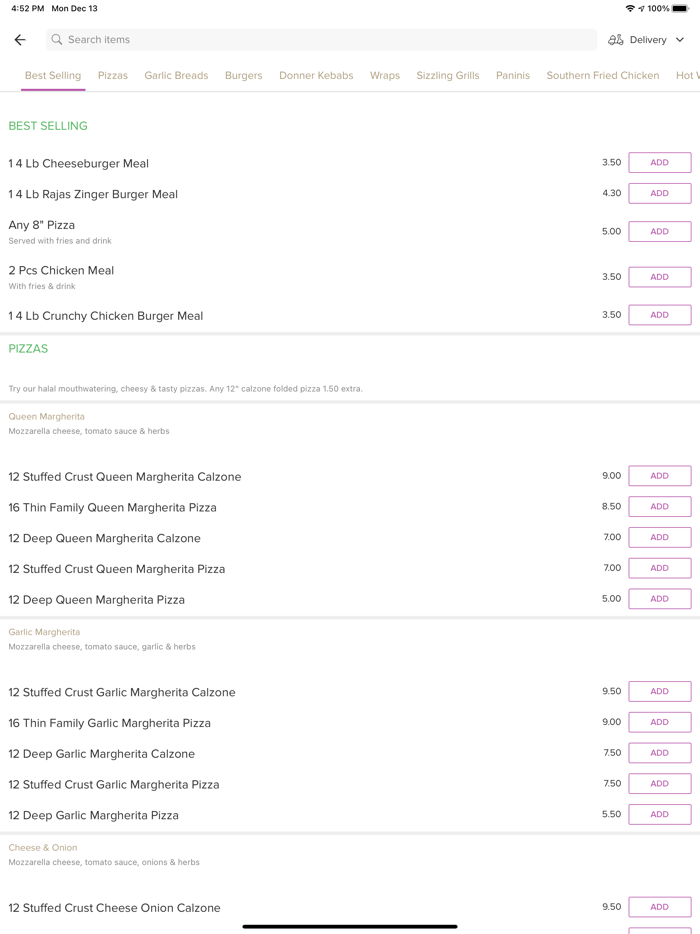Image resolution: width=700 pixels, height=934 pixels.
Task: Tap the back arrow icon
Action: tap(20, 40)
